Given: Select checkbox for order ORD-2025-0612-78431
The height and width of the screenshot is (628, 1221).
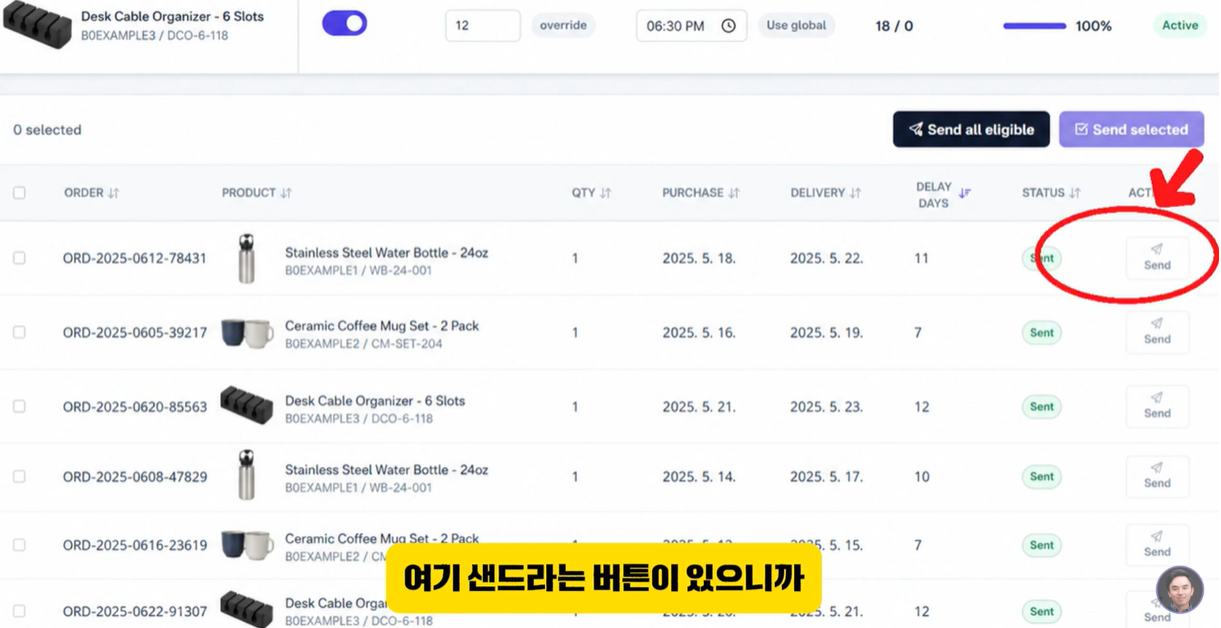Looking at the screenshot, I should click(x=19, y=258).
